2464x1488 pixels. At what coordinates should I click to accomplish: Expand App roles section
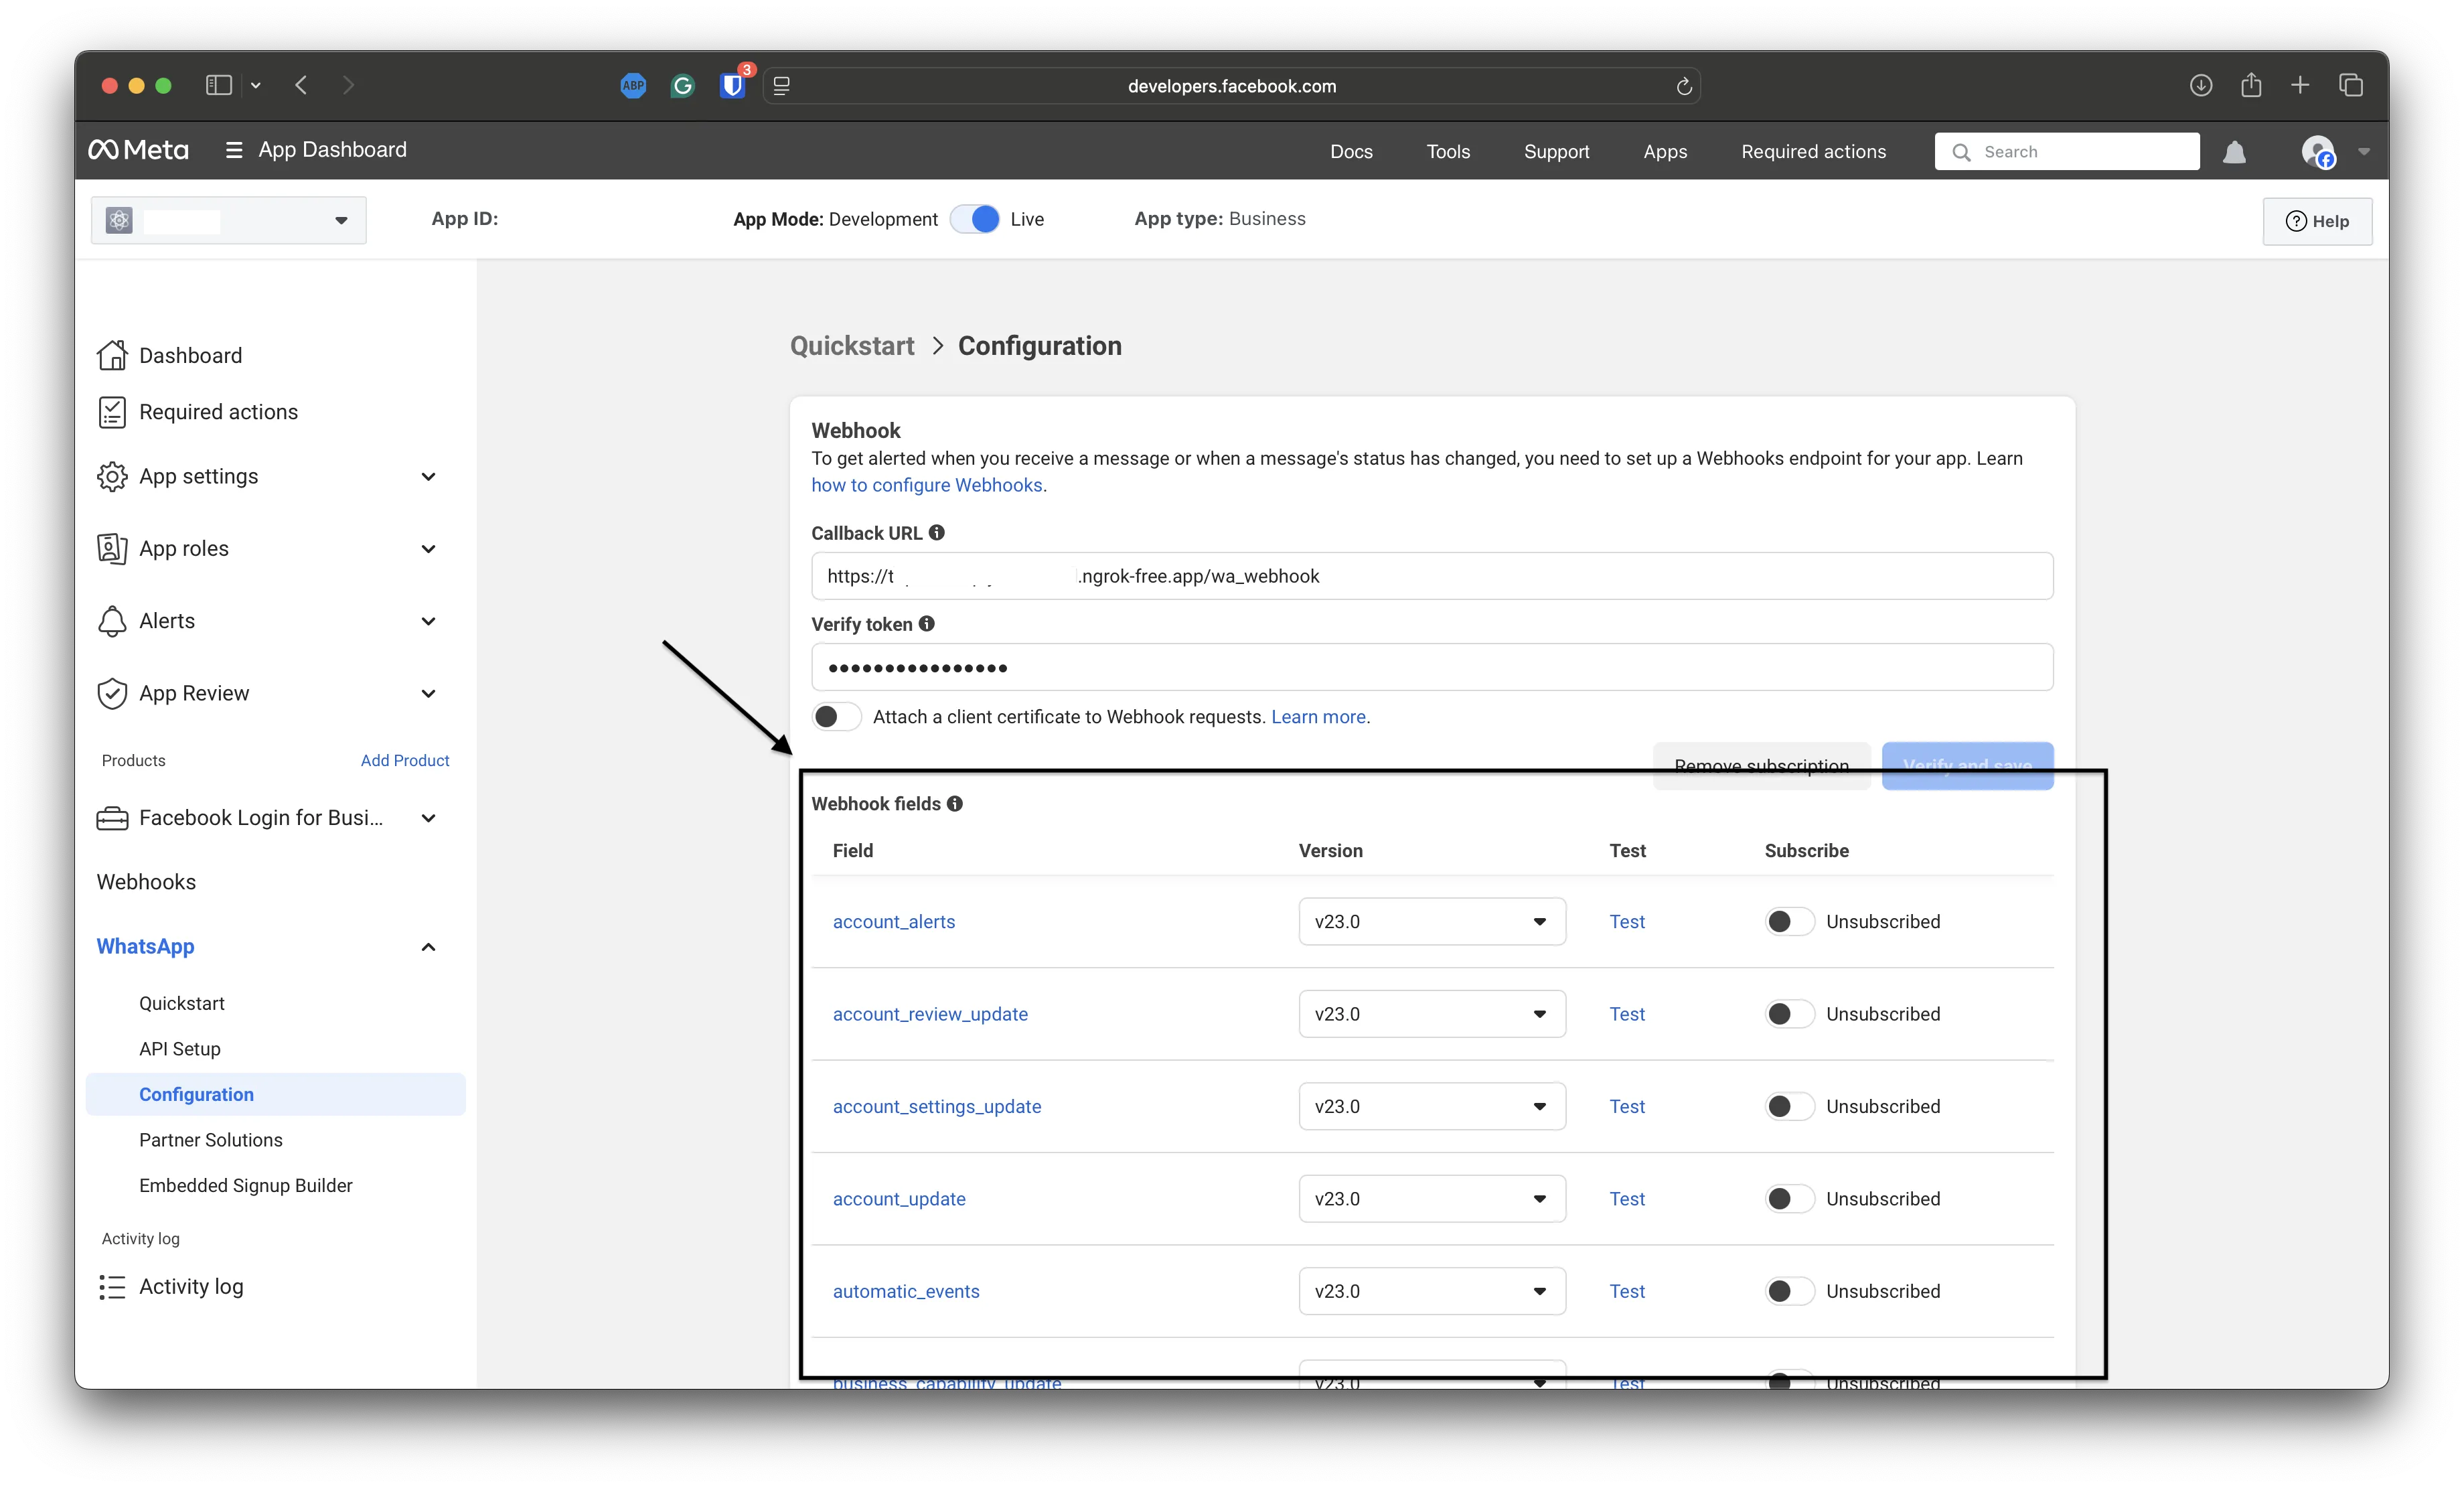(x=428, y=549)
